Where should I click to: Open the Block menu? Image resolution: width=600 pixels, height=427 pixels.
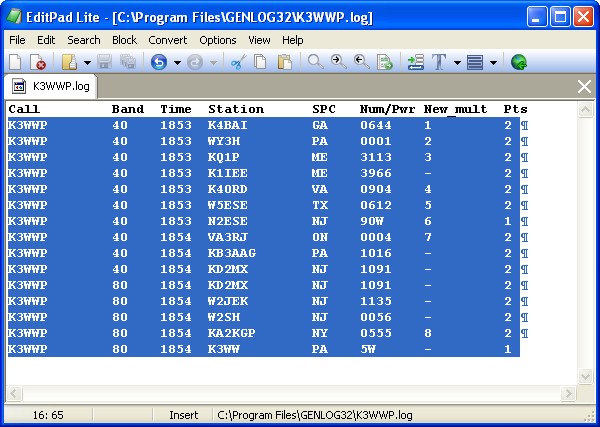tap(124, 40)
